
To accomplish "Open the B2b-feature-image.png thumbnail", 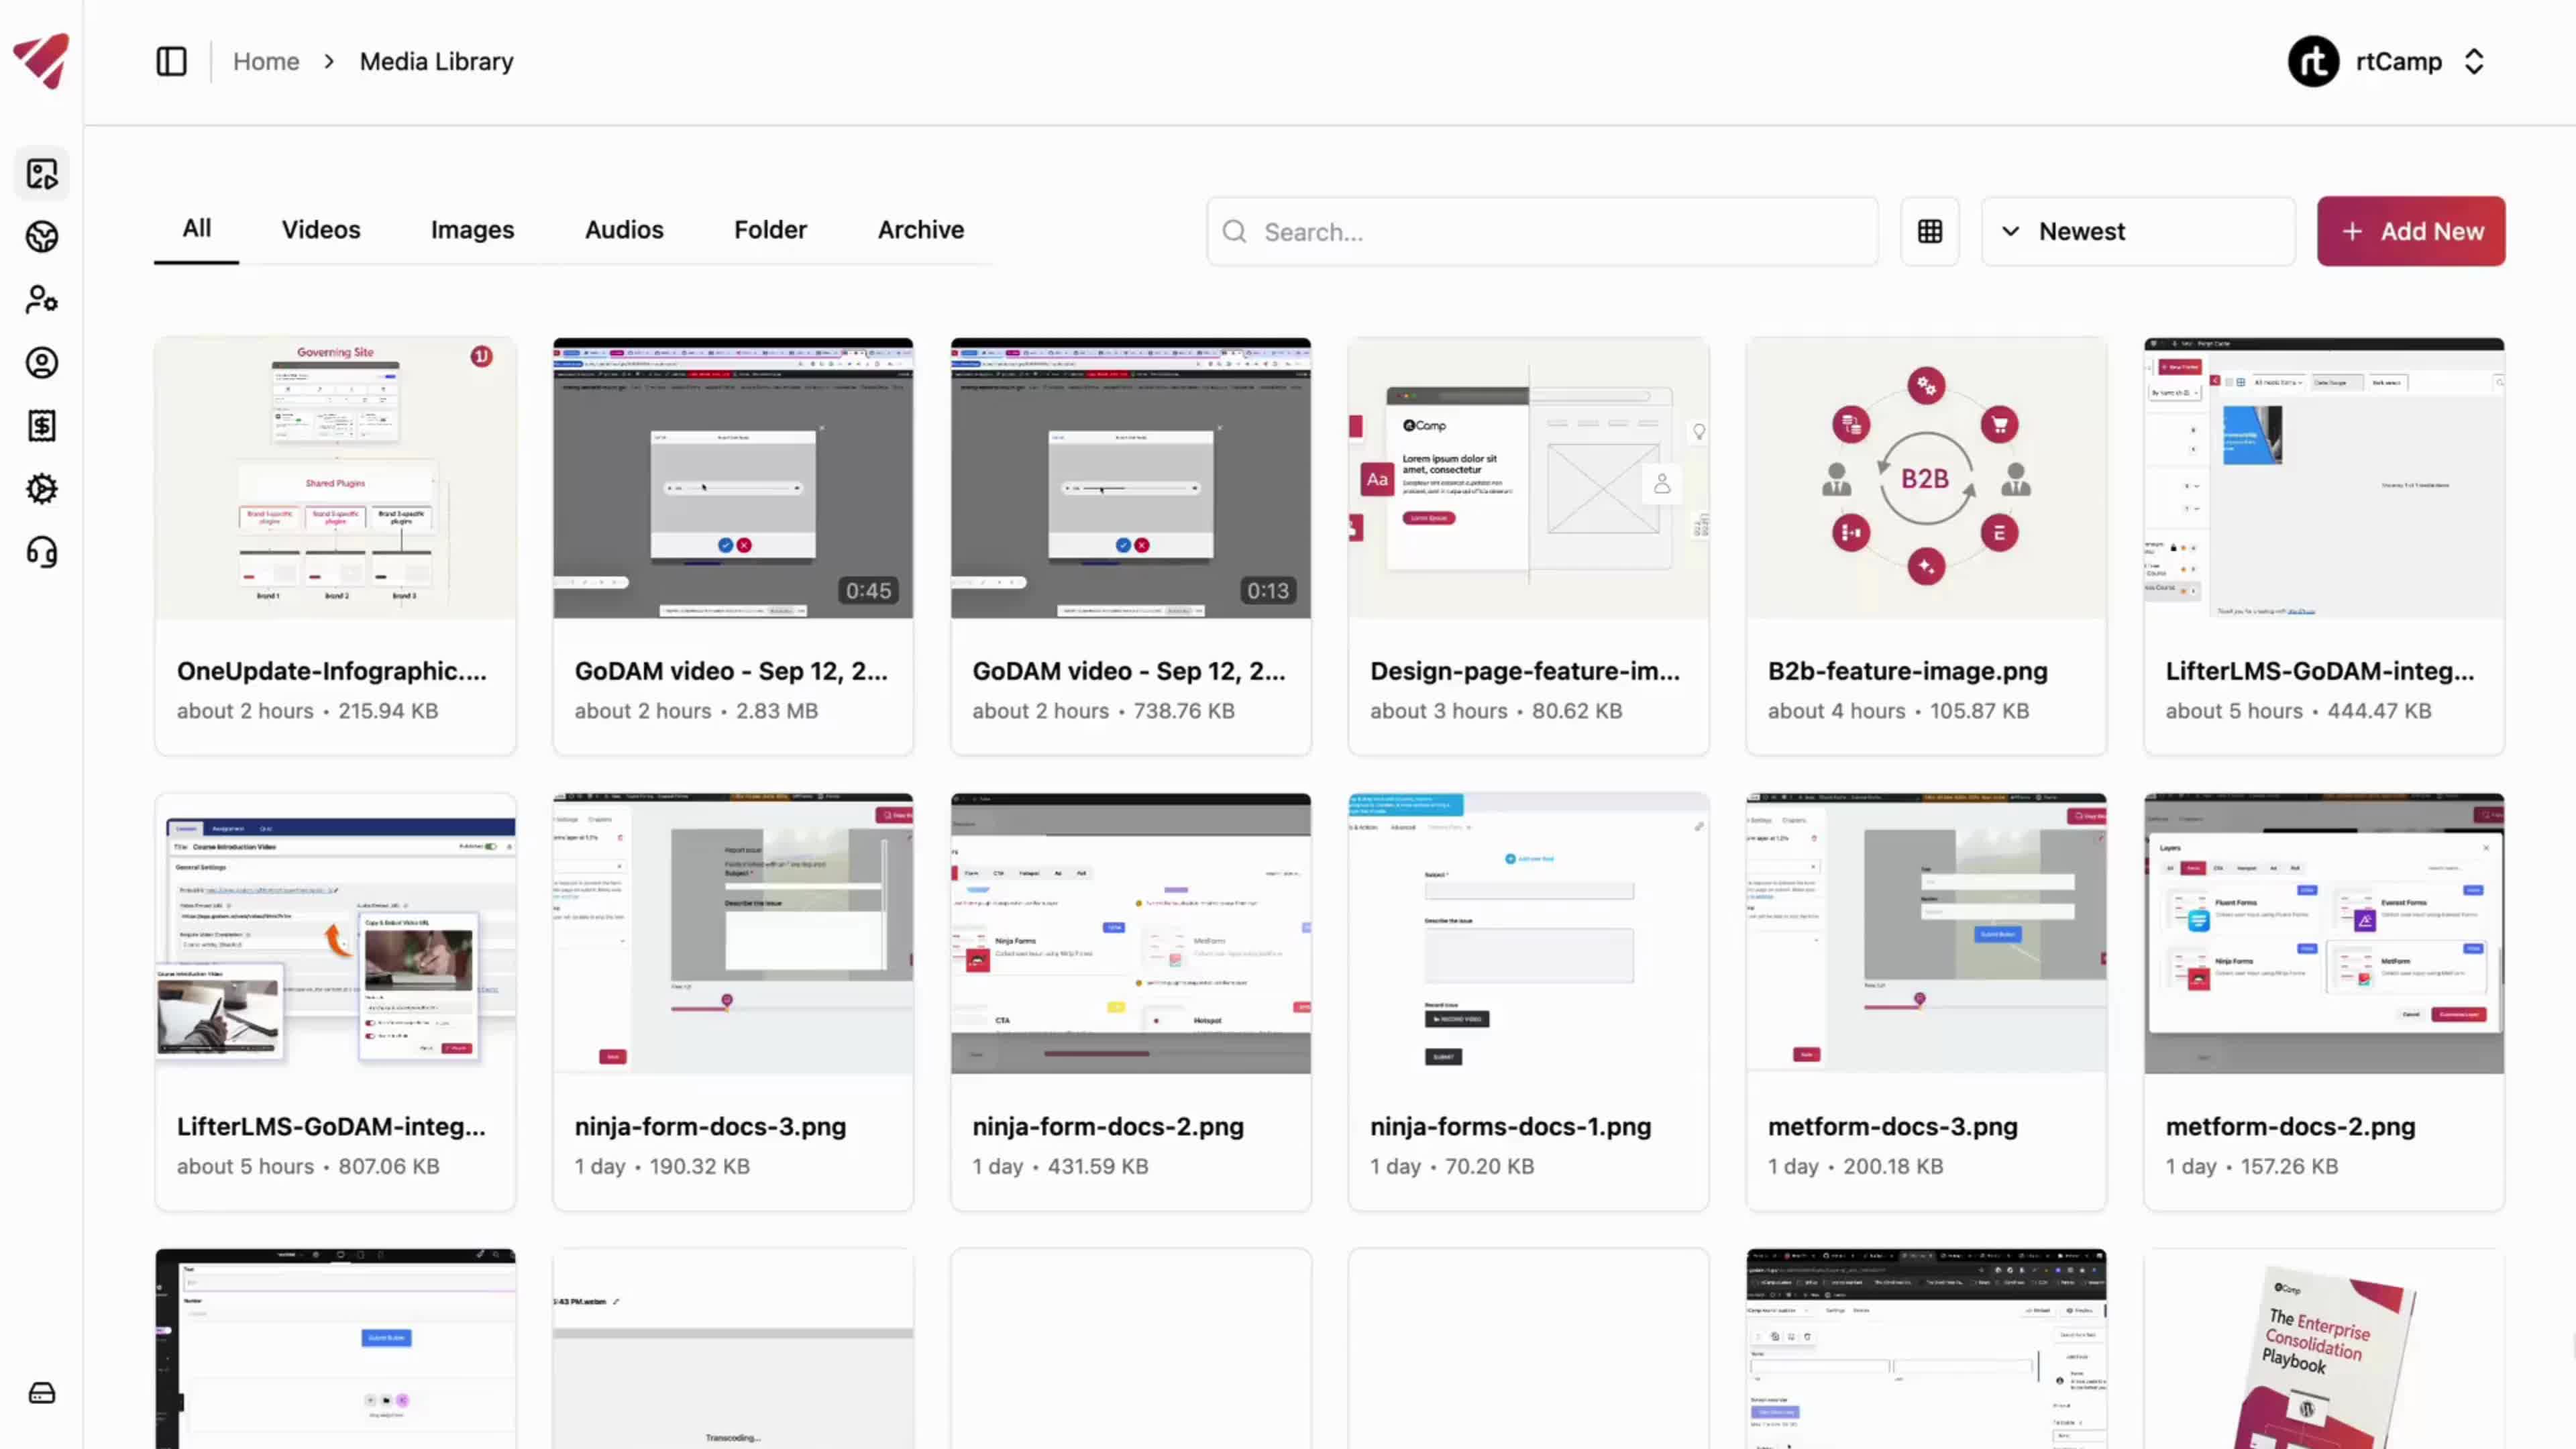I will [x=1925, y=478].
